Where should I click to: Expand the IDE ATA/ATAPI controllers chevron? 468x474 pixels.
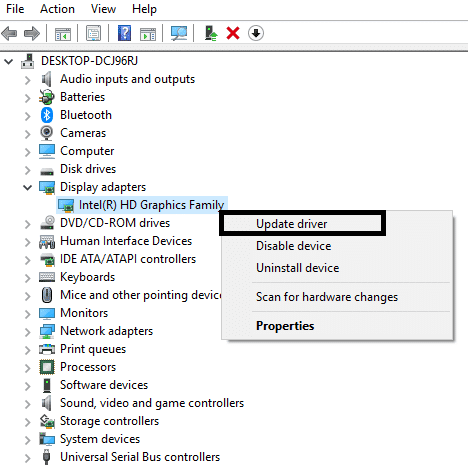[27, 260]
